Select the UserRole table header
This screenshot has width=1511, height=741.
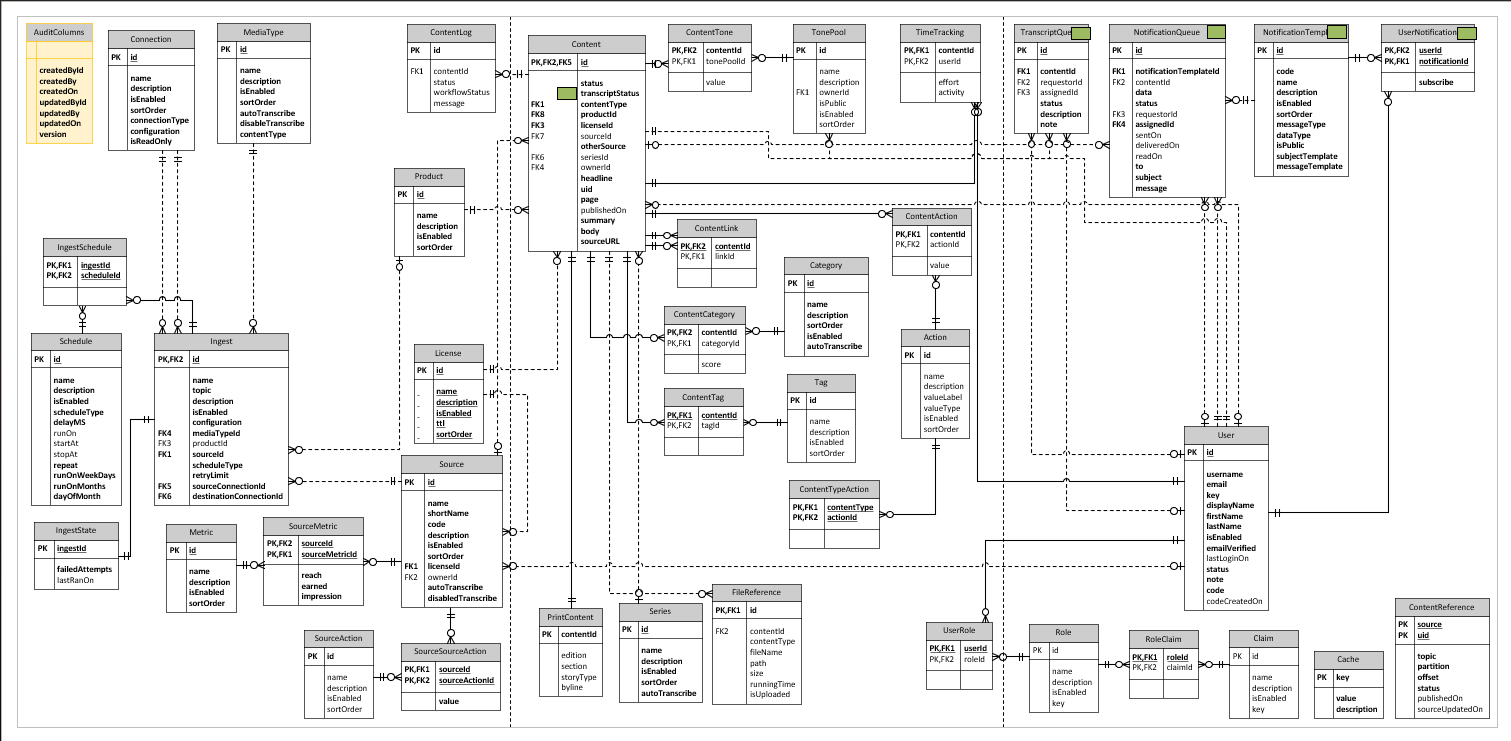click(959, 631)
